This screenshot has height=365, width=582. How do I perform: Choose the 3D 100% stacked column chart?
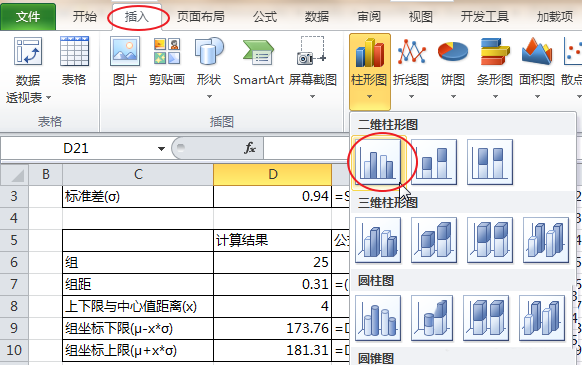click(490, 240)
